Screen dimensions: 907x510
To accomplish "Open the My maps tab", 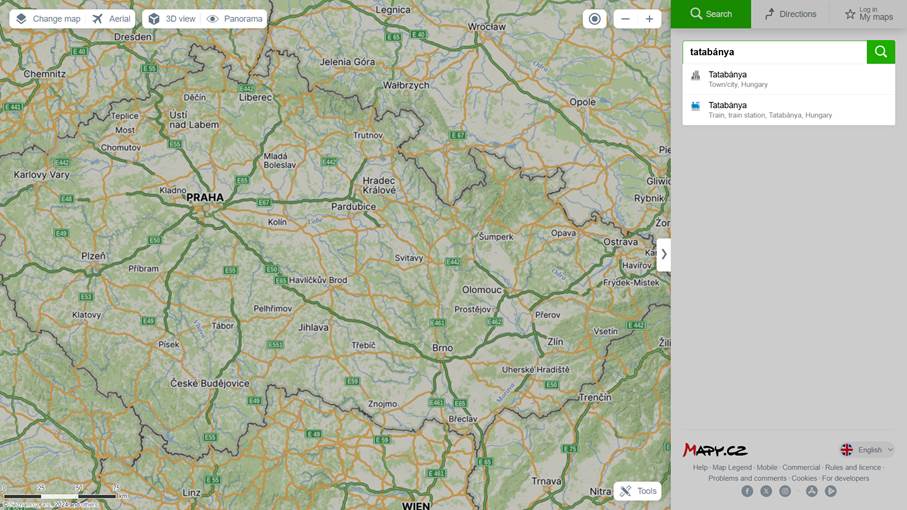I will point(868,14).
